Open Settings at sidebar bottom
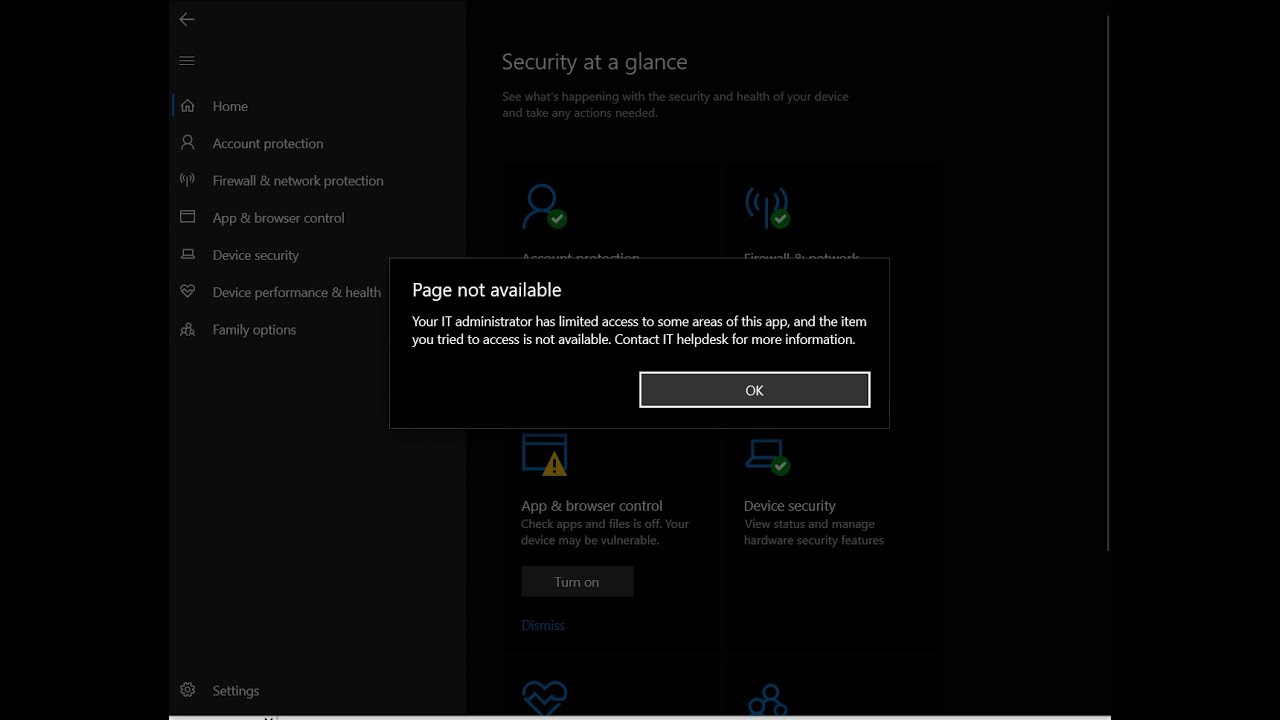The image size is (1280, 720). (235, 690)
